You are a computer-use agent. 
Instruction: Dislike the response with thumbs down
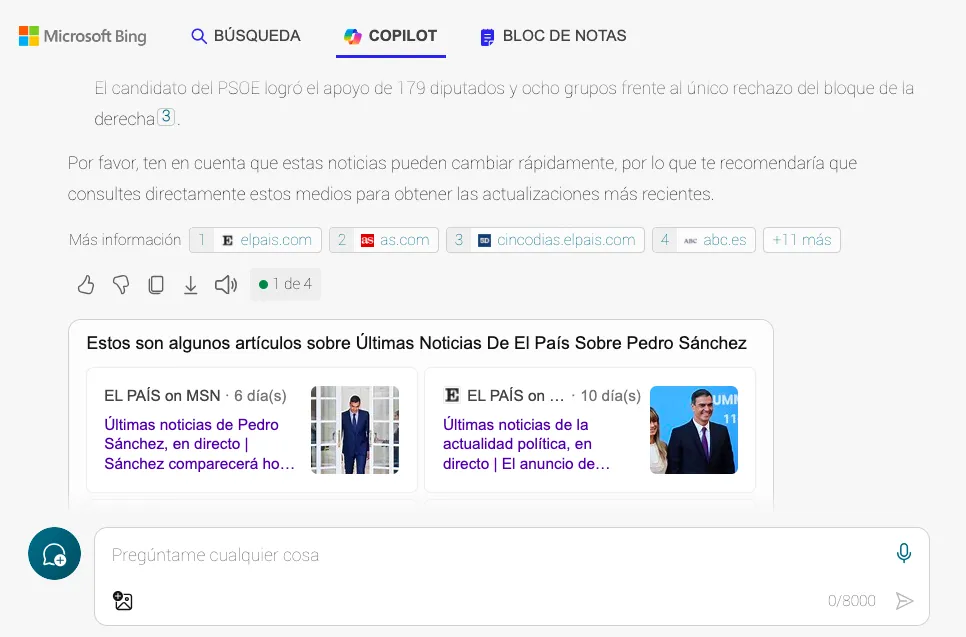121,285
